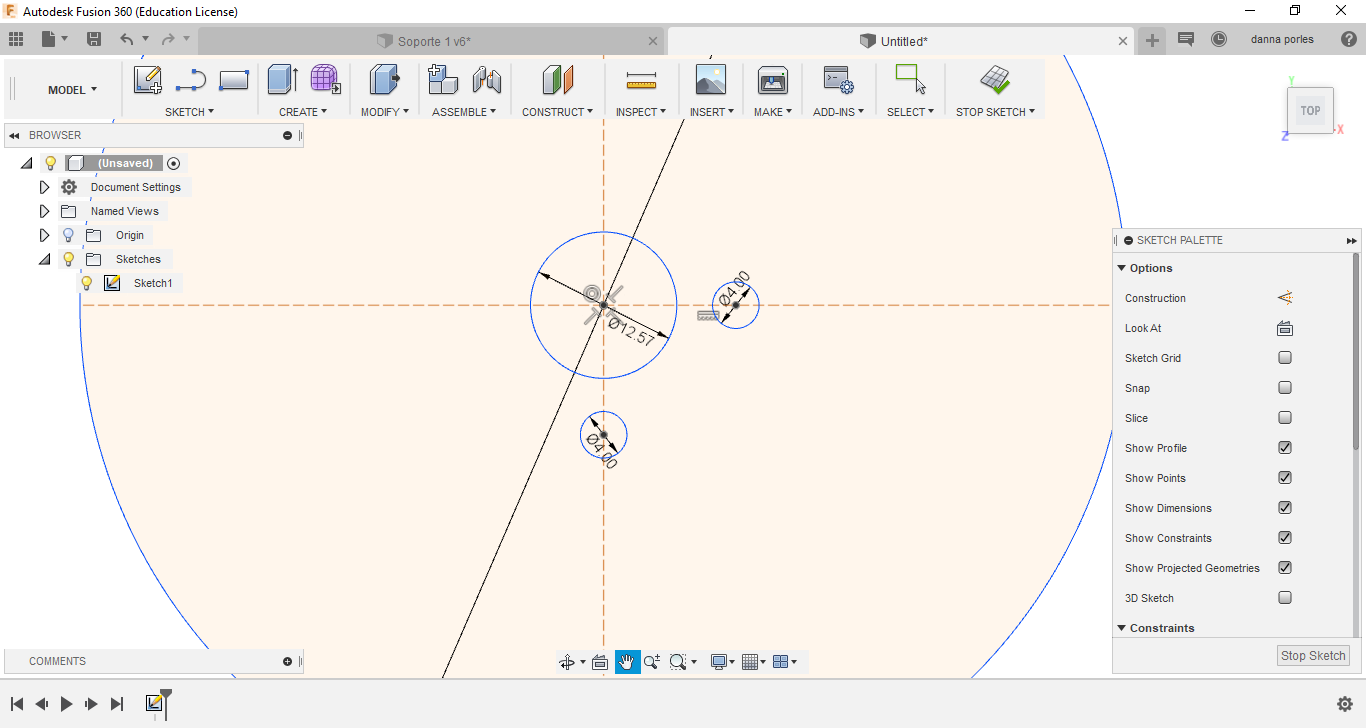Click the Press Pull Modify icon

[384, 80]
